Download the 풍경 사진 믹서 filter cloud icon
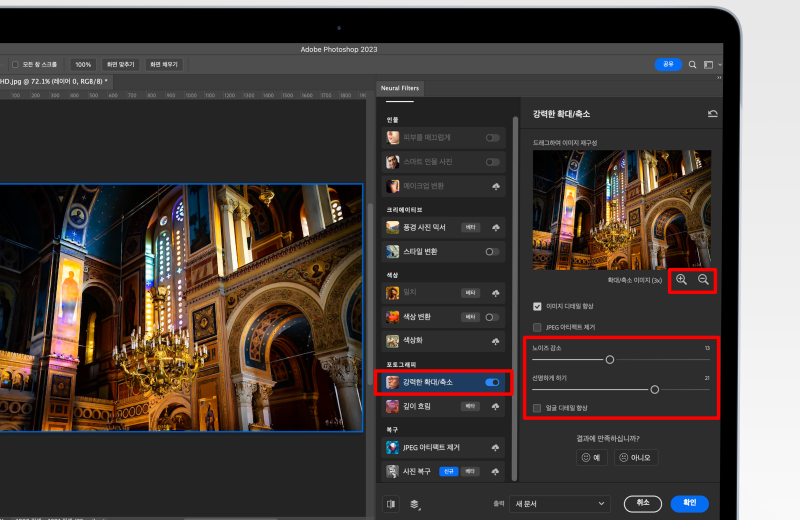 495,228
